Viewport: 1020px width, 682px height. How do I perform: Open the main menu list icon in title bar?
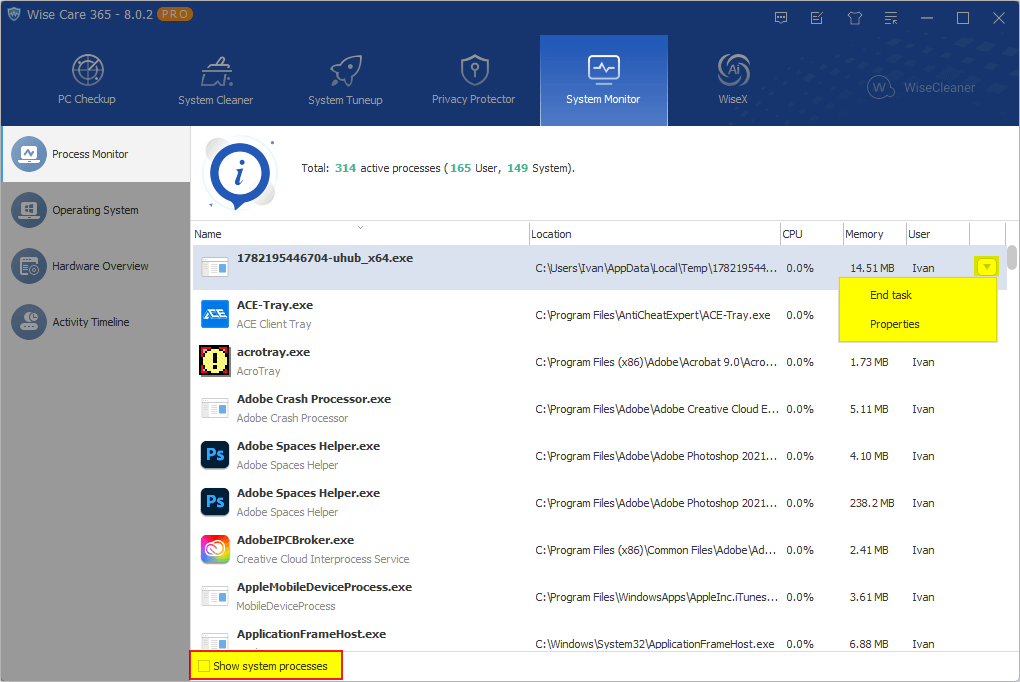tap(891, 18)
